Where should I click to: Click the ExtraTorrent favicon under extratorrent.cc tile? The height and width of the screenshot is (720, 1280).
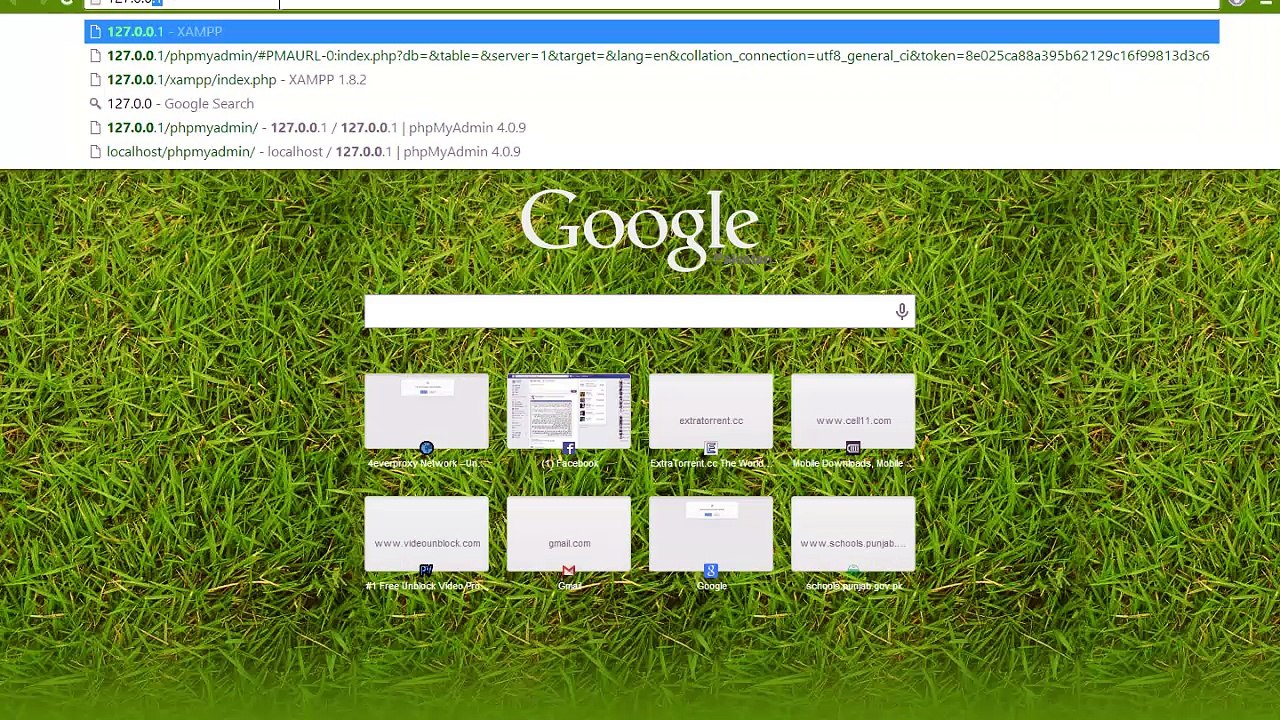click(x=711, y=449)
